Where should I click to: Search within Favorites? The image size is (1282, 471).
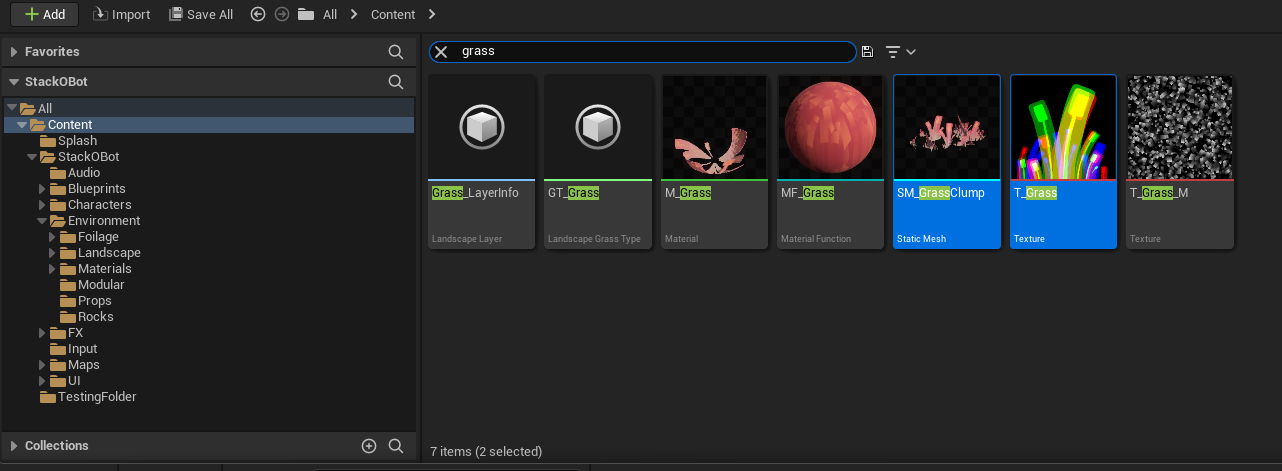(396, 51)
